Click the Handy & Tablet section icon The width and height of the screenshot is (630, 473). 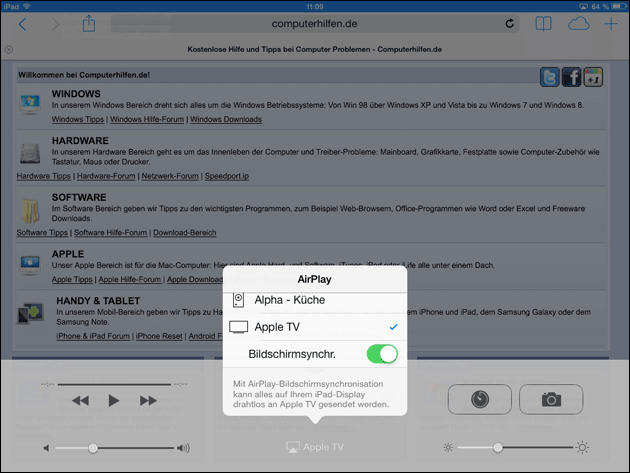tap(31, 313)
